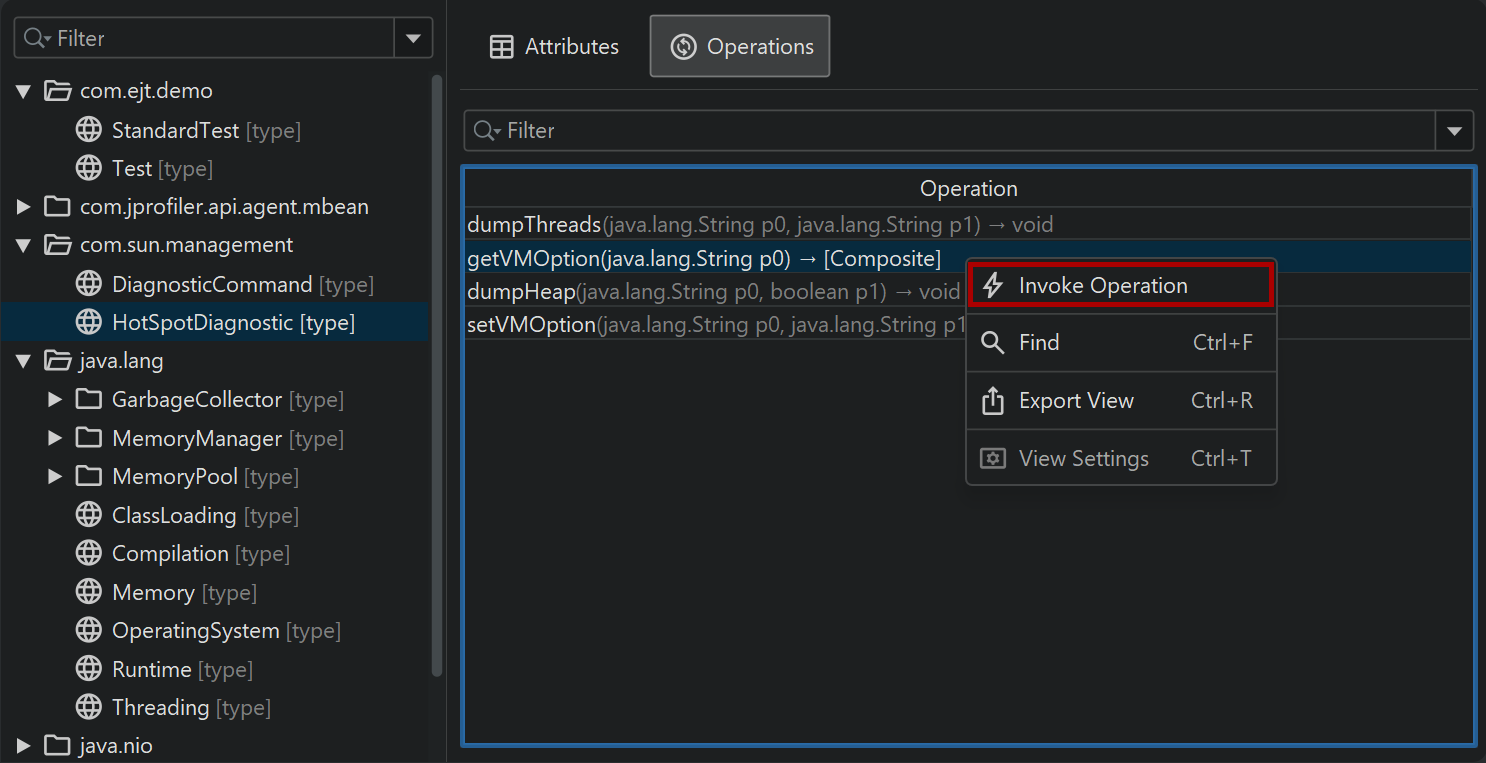Select the Operations tab
The height and width of the screenshot is (763, 1486).
pyautogui.click(x=740, y=47)
